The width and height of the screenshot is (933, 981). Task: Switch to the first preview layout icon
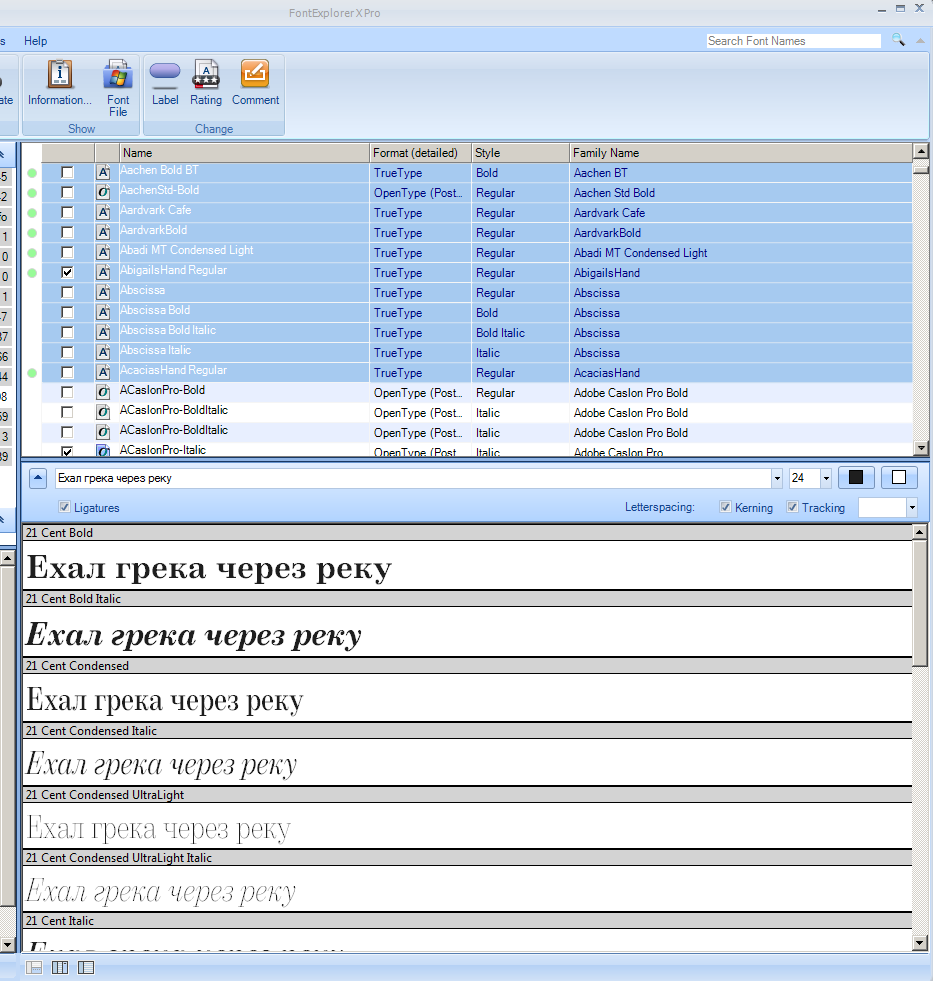pyautogui.click(x=34, y=967)
